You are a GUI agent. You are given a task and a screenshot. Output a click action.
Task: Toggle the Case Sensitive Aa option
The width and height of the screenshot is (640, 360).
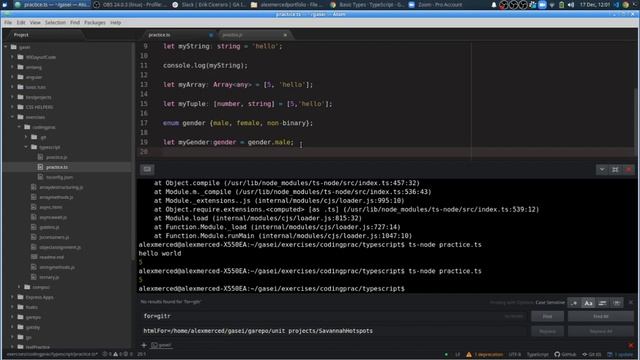(588, 303)
